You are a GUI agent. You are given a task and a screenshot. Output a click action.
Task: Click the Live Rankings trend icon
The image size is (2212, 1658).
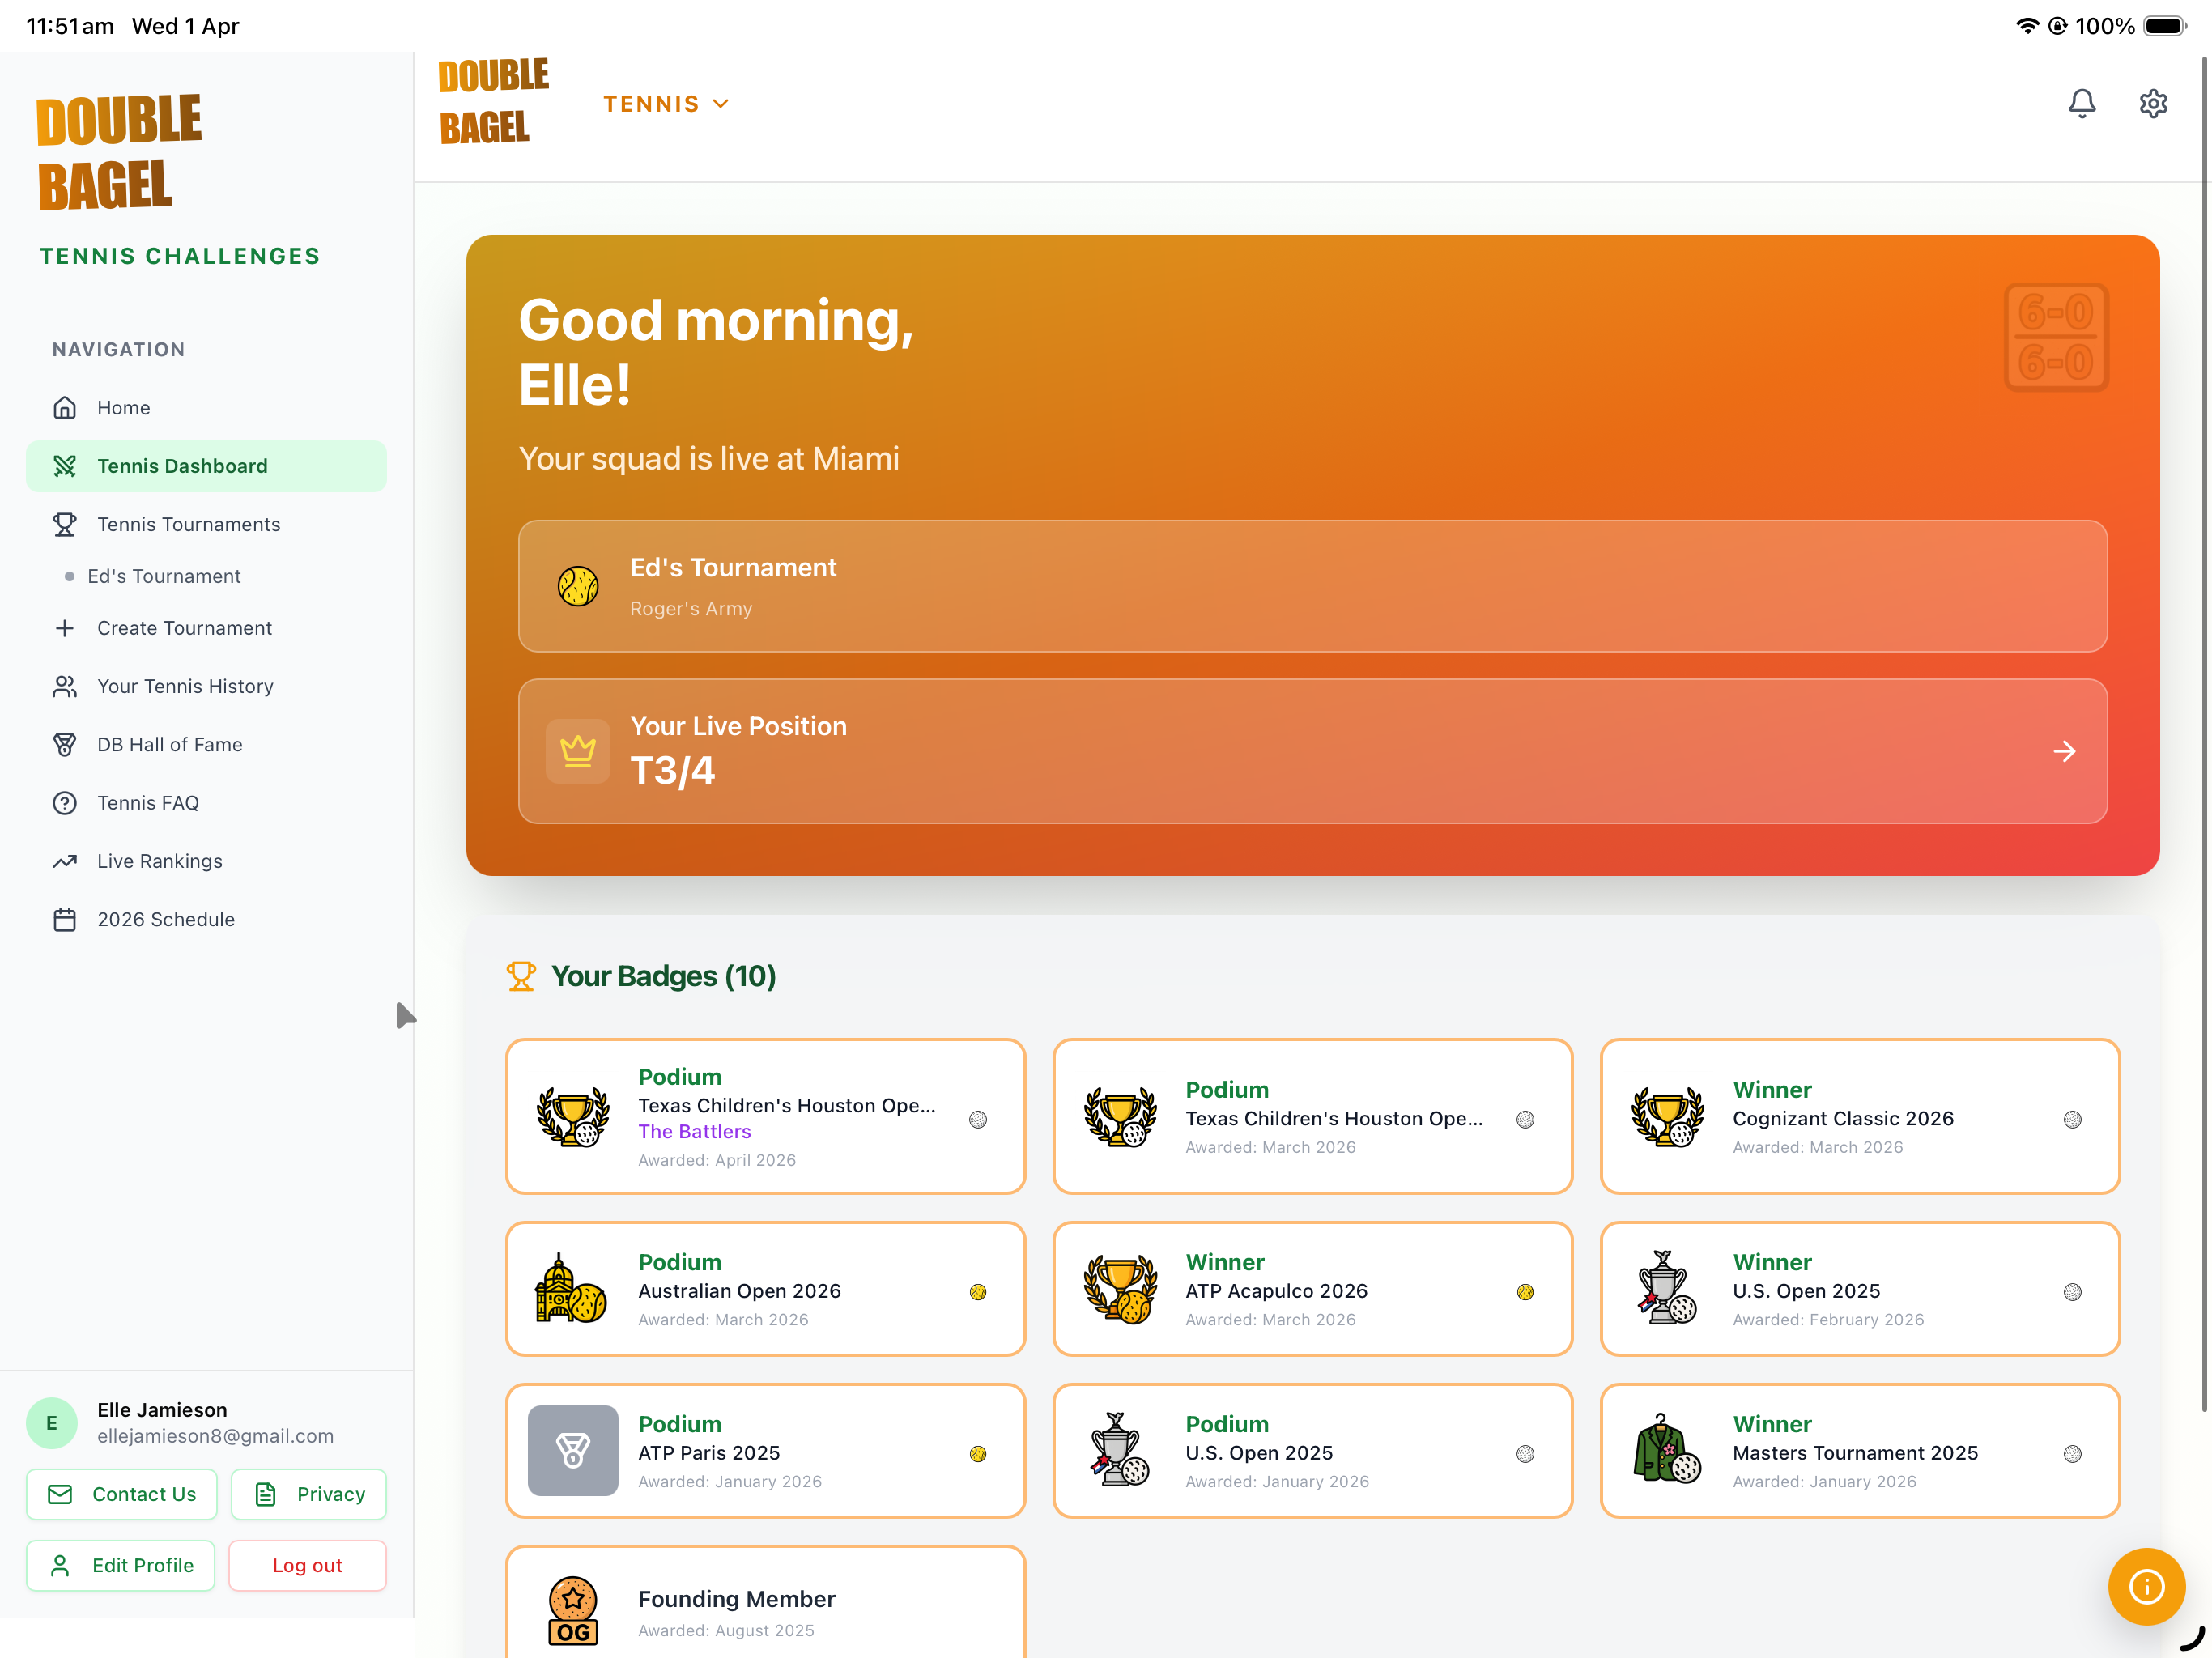(x=65, y=861)
